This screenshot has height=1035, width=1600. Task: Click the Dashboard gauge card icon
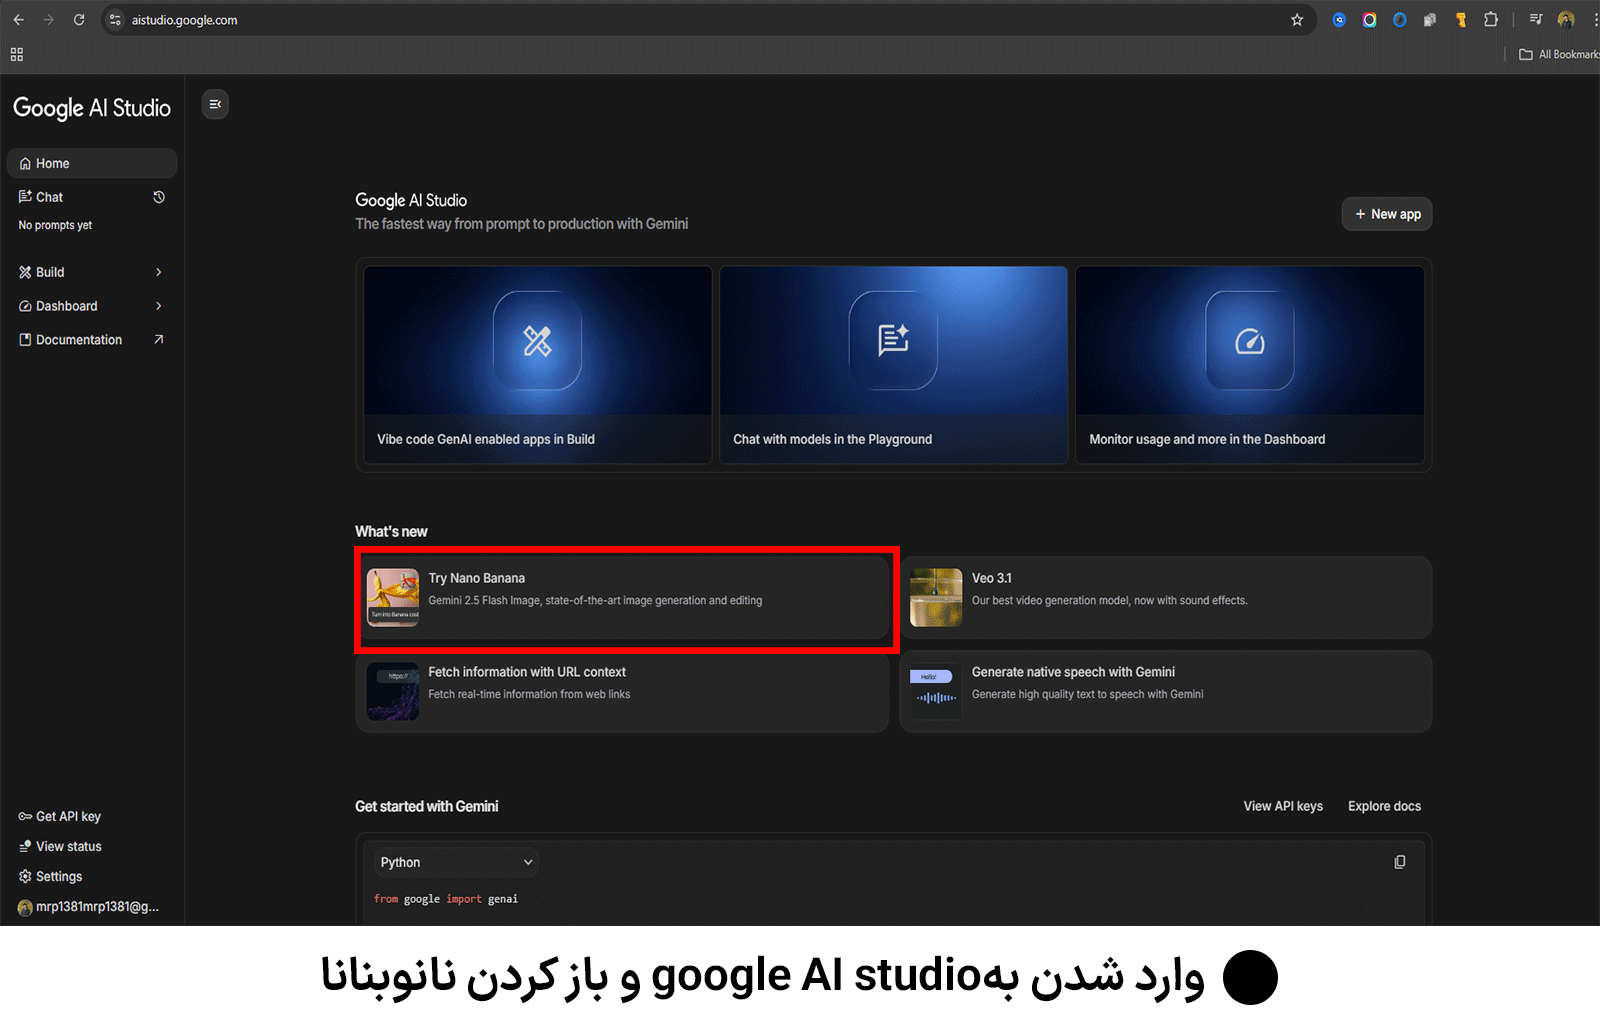point(1249,341)
